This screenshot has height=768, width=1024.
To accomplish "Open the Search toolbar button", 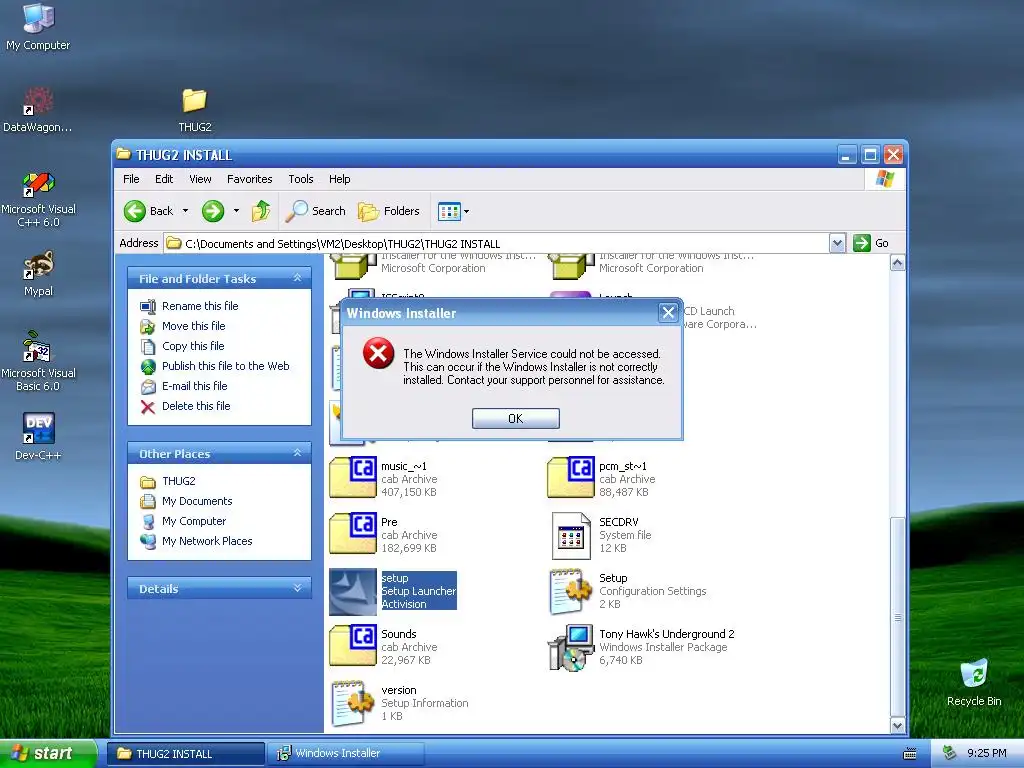I will coord(316,211).
